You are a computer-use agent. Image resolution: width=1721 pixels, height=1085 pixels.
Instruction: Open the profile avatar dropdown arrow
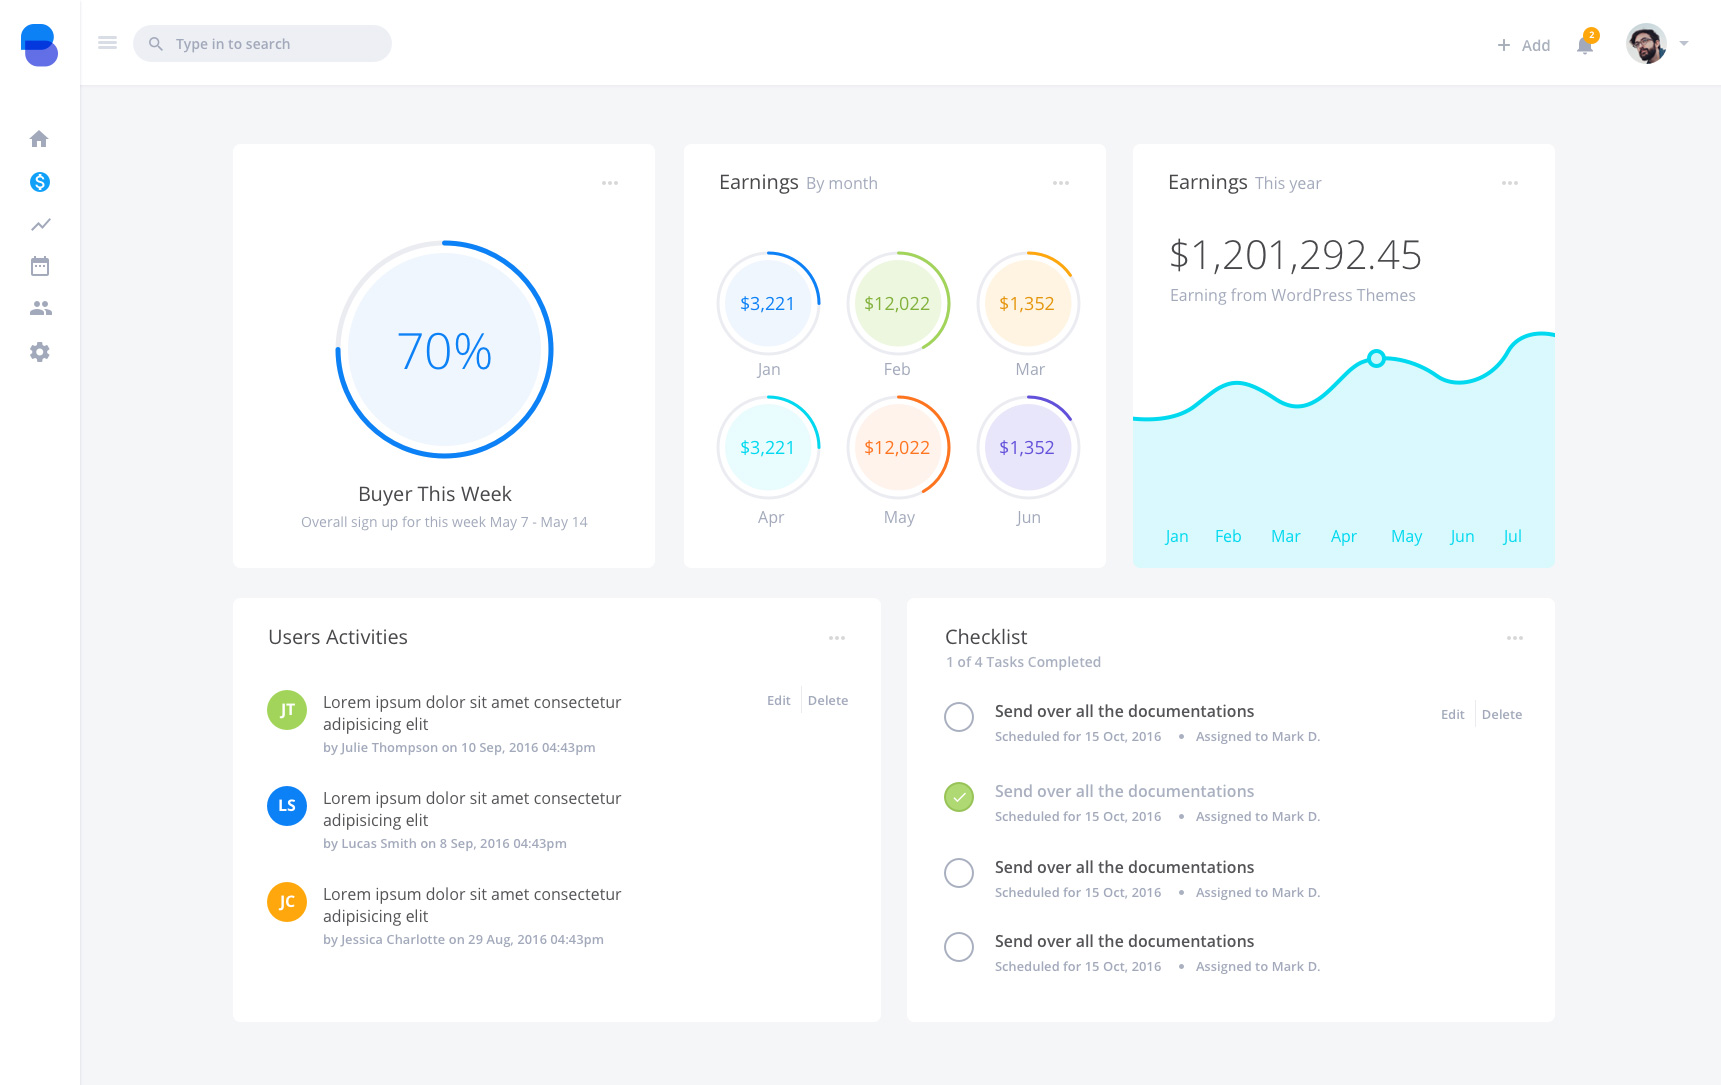[1684, 44]
